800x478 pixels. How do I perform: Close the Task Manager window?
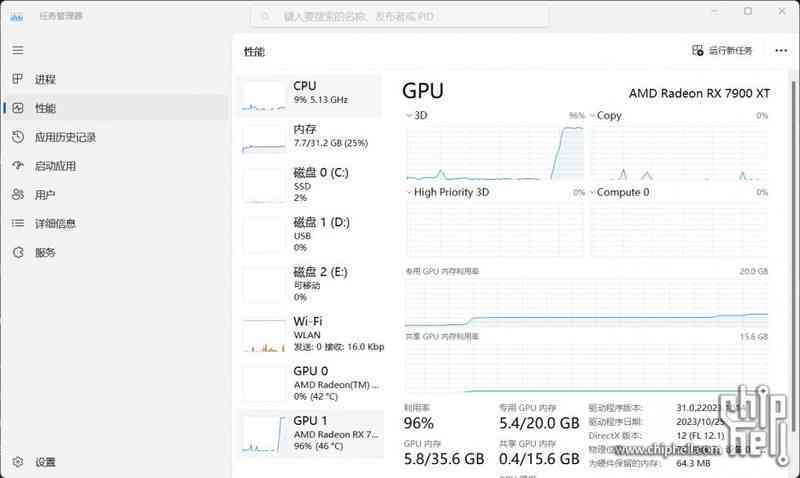coord(782,11)
